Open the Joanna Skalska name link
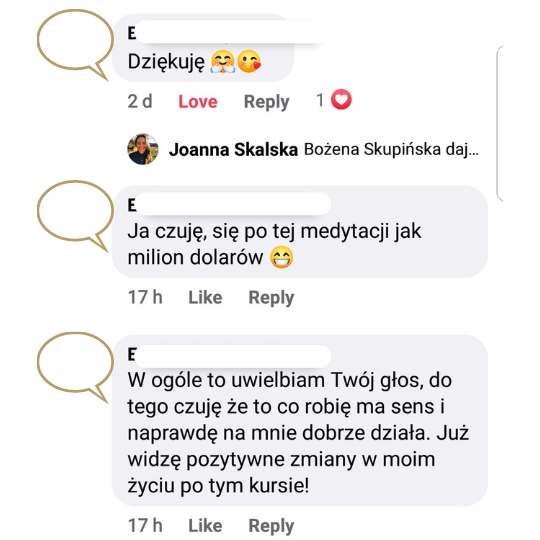The height and width of the screenshot is (540, 540). [233, 150]
